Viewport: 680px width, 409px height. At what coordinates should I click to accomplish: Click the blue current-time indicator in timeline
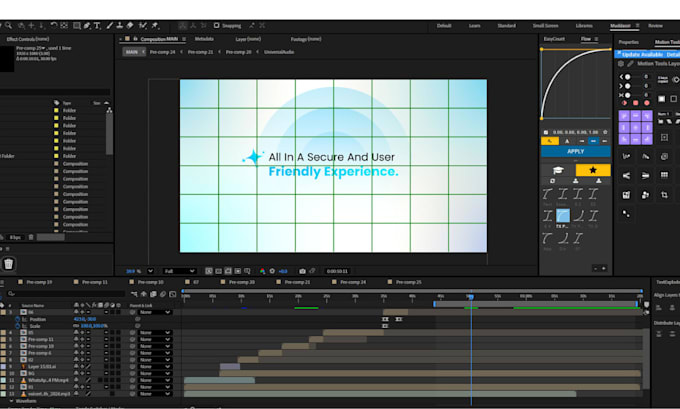[471, 297]
